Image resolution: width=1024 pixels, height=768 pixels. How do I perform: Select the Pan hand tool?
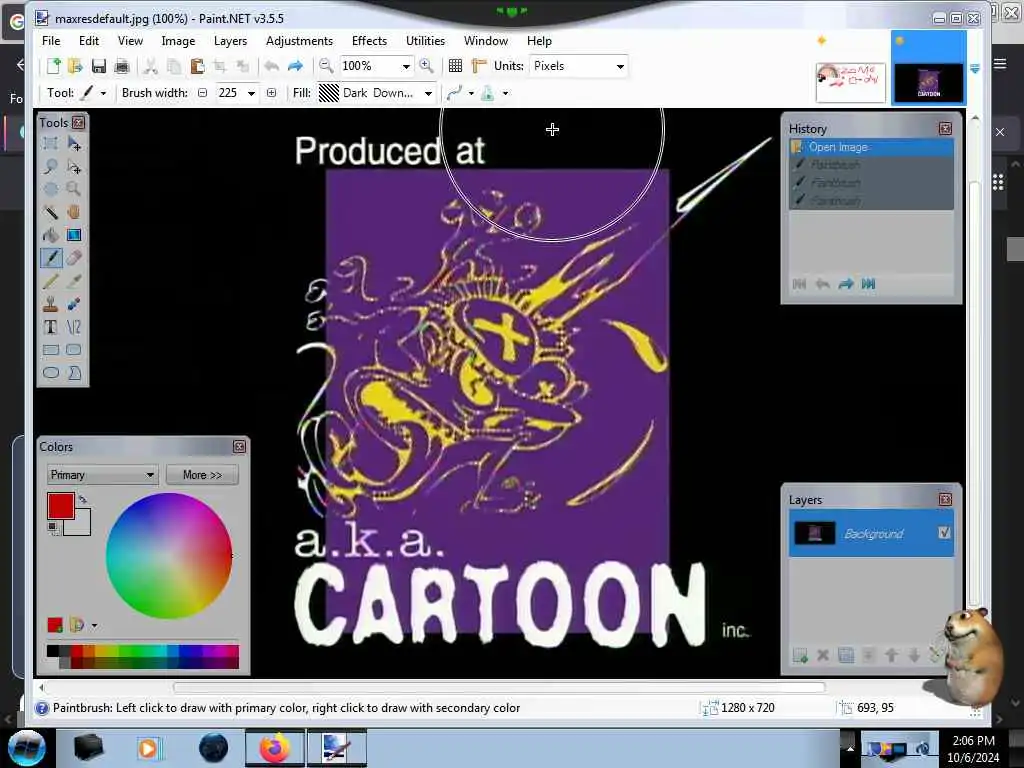pos(74,212)
